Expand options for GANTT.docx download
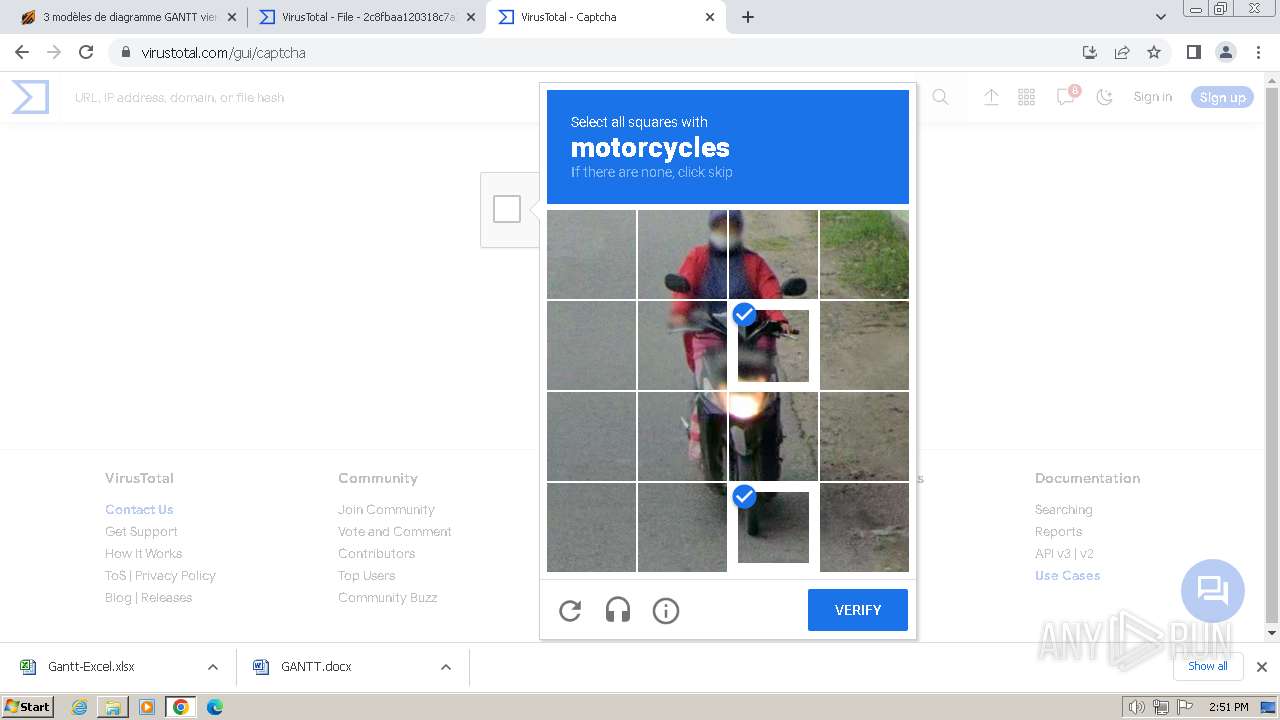This screenshot has width=1280, height=720. [x=446, y=667]
